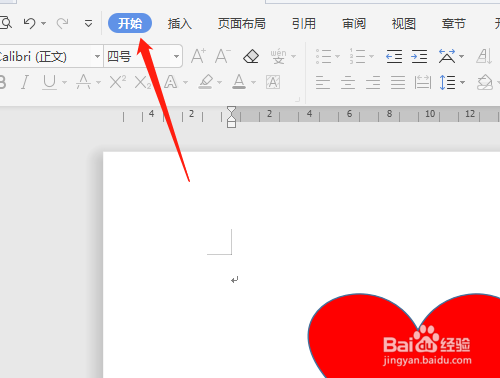Viewport: 500px width, 378px height.
Task: Expand the Undo history dropdown arrow
Action: (x=44, y=24)
